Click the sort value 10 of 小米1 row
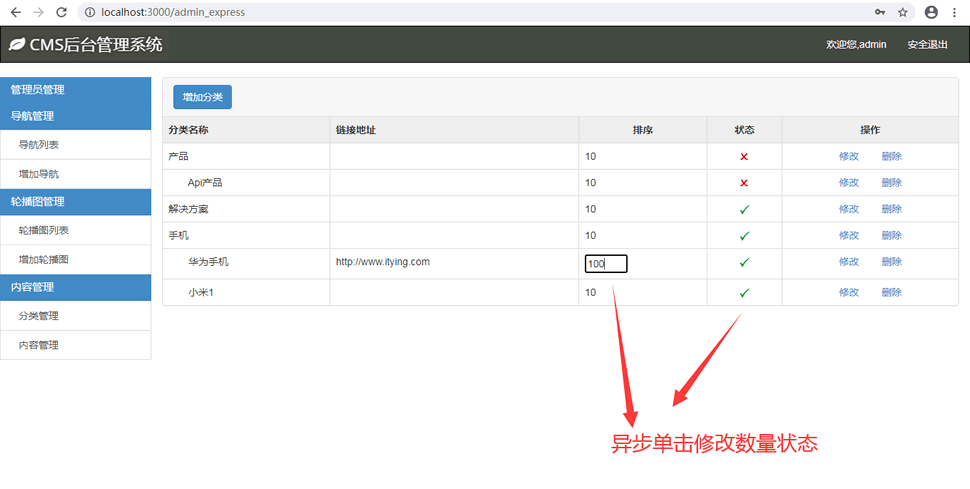Viewport: 970px width, 489px height. click(591, 292)
